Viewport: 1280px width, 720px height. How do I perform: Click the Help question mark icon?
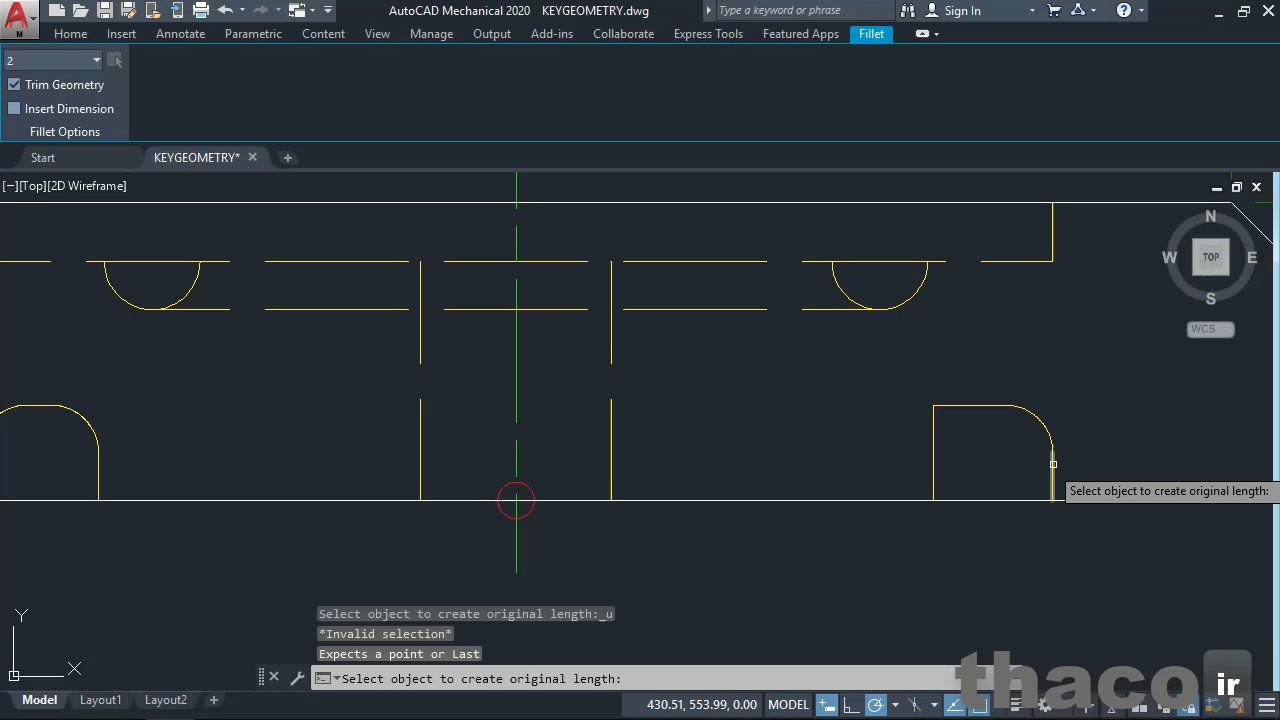tap(1124, 11)
